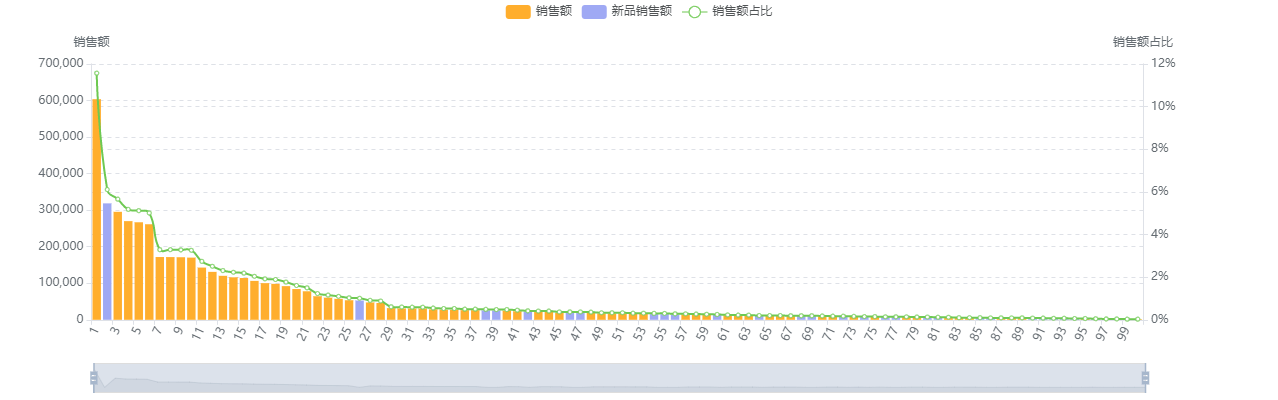The image size is (1278, 400).
Task: Click the 600,000 left axis label
Action: click(x=63, y=100)
